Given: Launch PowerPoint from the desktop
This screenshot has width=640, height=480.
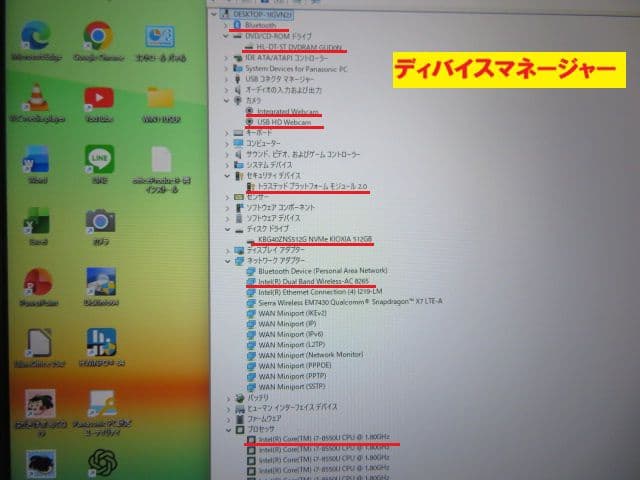Looking at the screenshot, I should (x=38, y=282).
